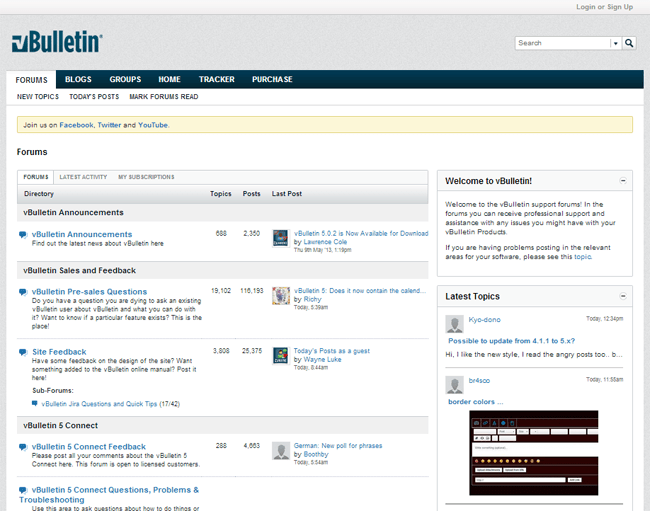Collapse the Latest Topics panel

pos(623,296)
